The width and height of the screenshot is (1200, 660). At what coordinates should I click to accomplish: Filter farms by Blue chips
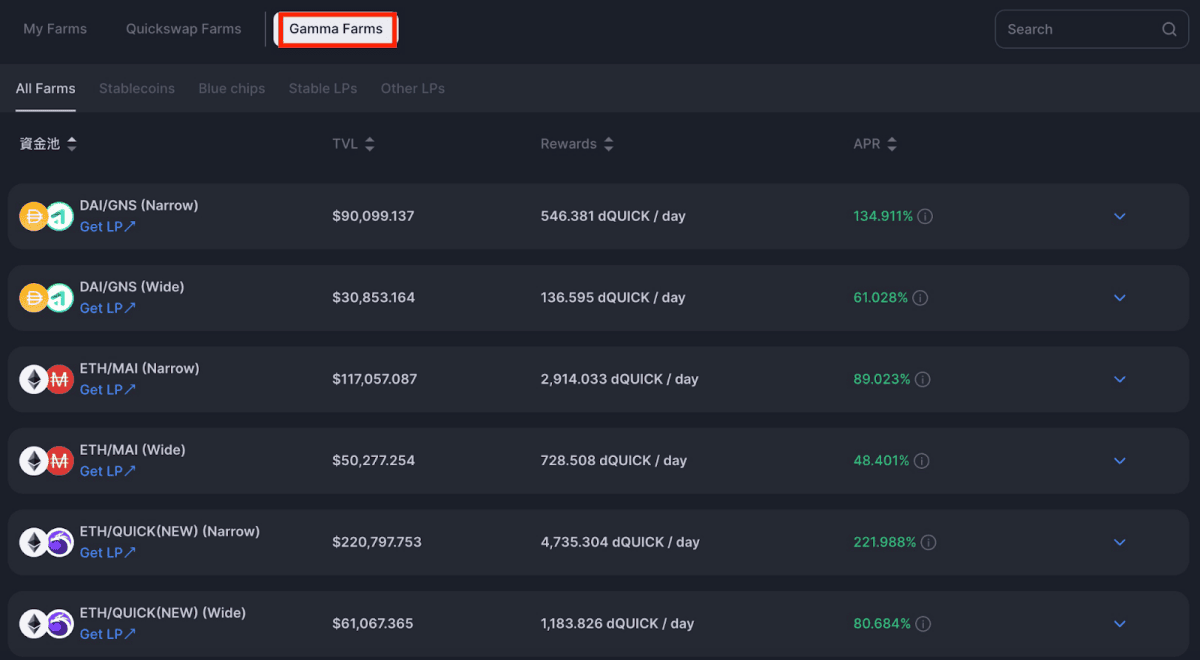pos(232,88)
